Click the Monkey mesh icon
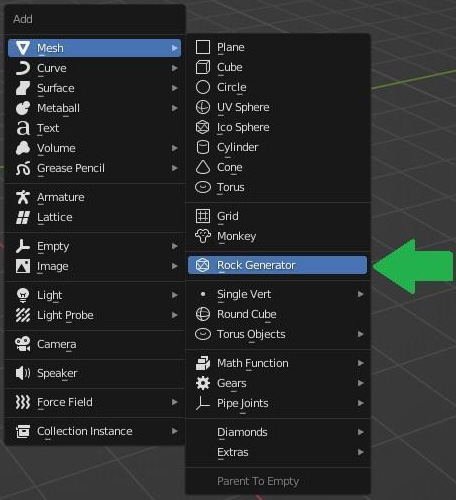The height and width of the screenshot is (500, 456). click(203, 236)
